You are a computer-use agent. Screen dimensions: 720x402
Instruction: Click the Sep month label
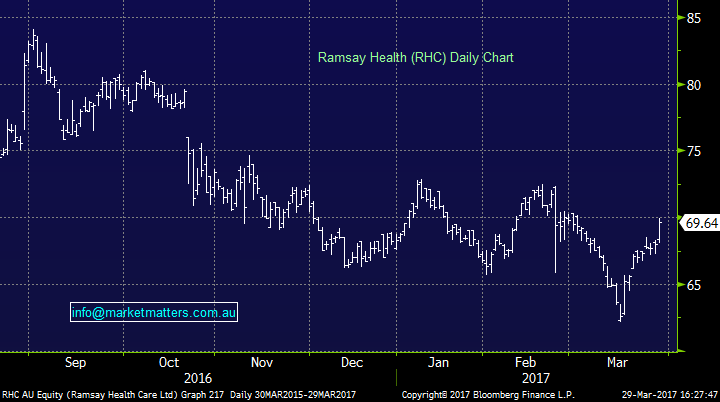[x=75, y=363]
